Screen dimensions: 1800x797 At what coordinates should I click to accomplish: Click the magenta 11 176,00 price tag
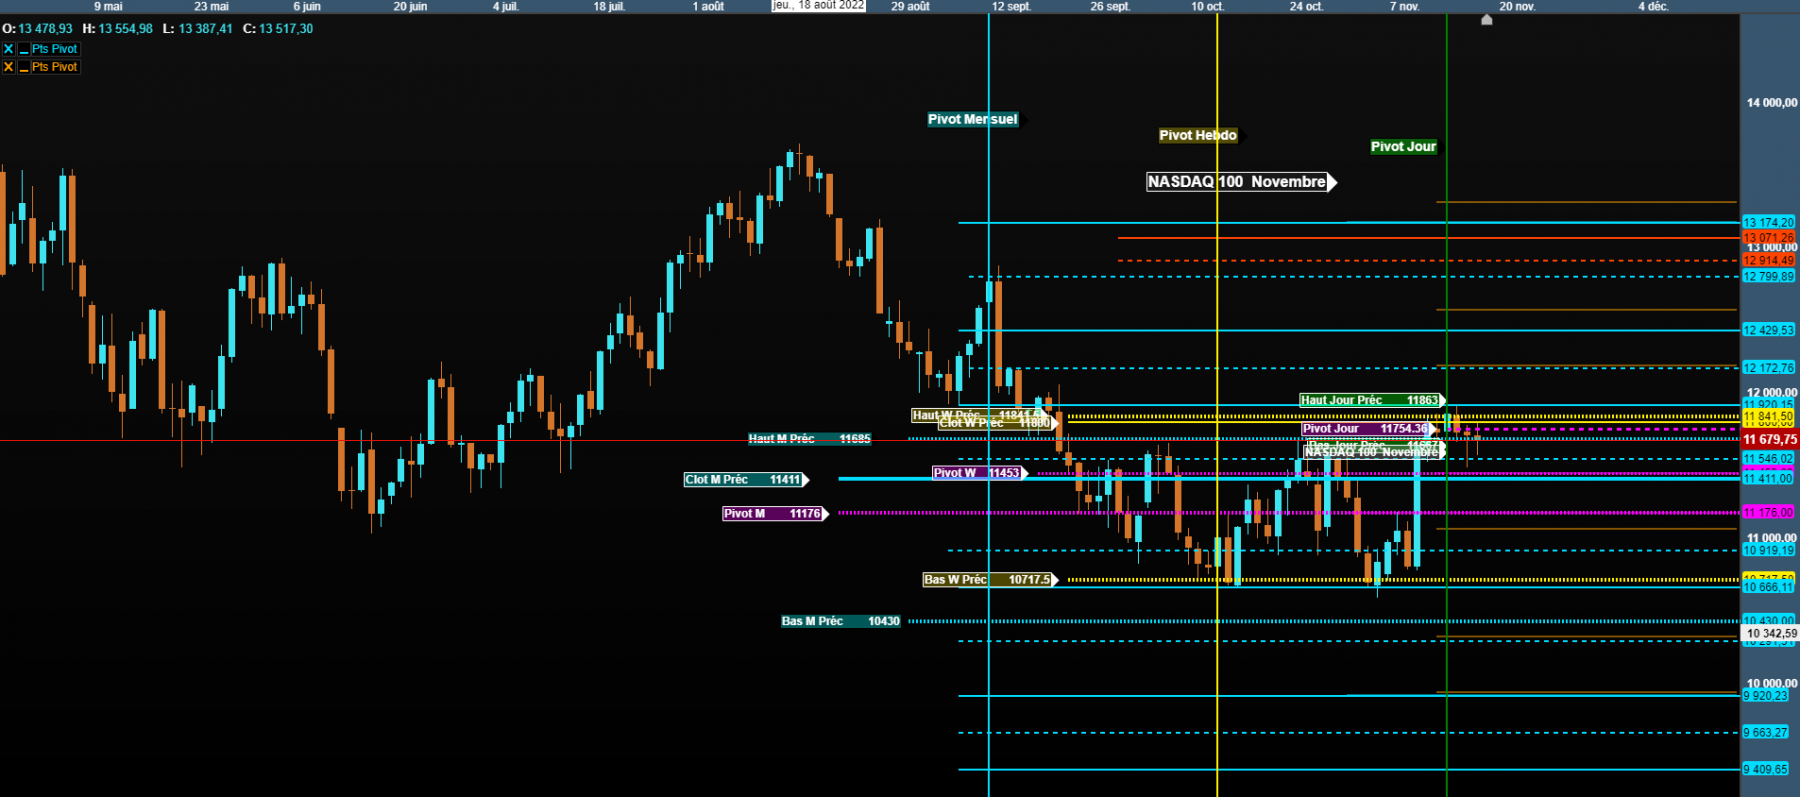pyautogui.click(x=1769, y=513)
